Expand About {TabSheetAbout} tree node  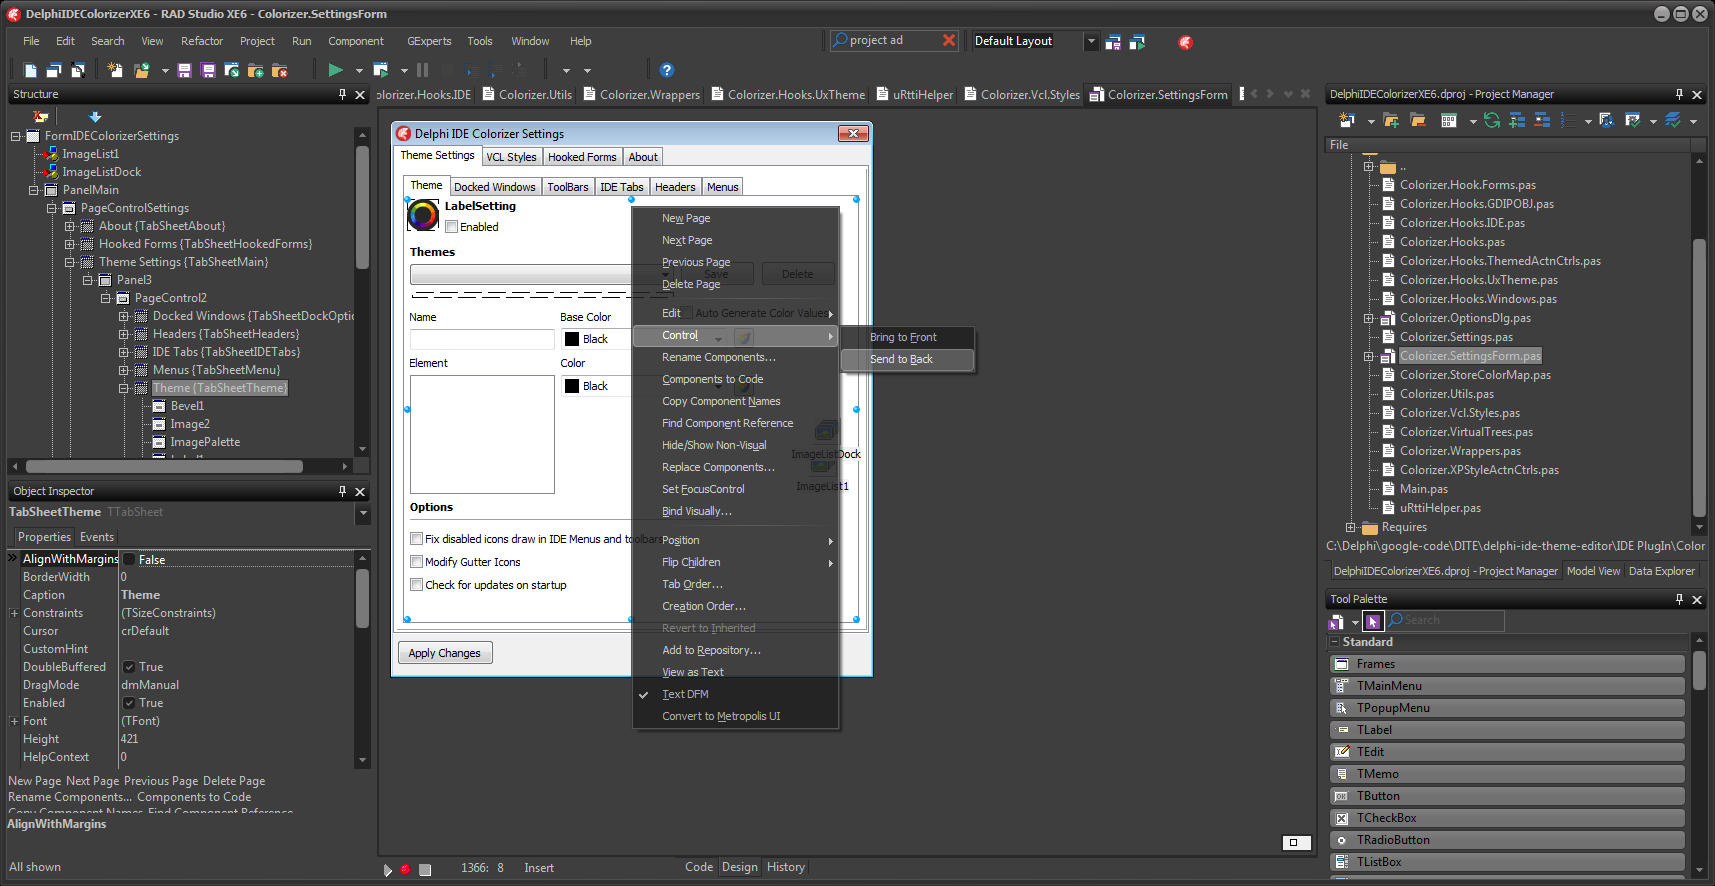tap(70, 226)
